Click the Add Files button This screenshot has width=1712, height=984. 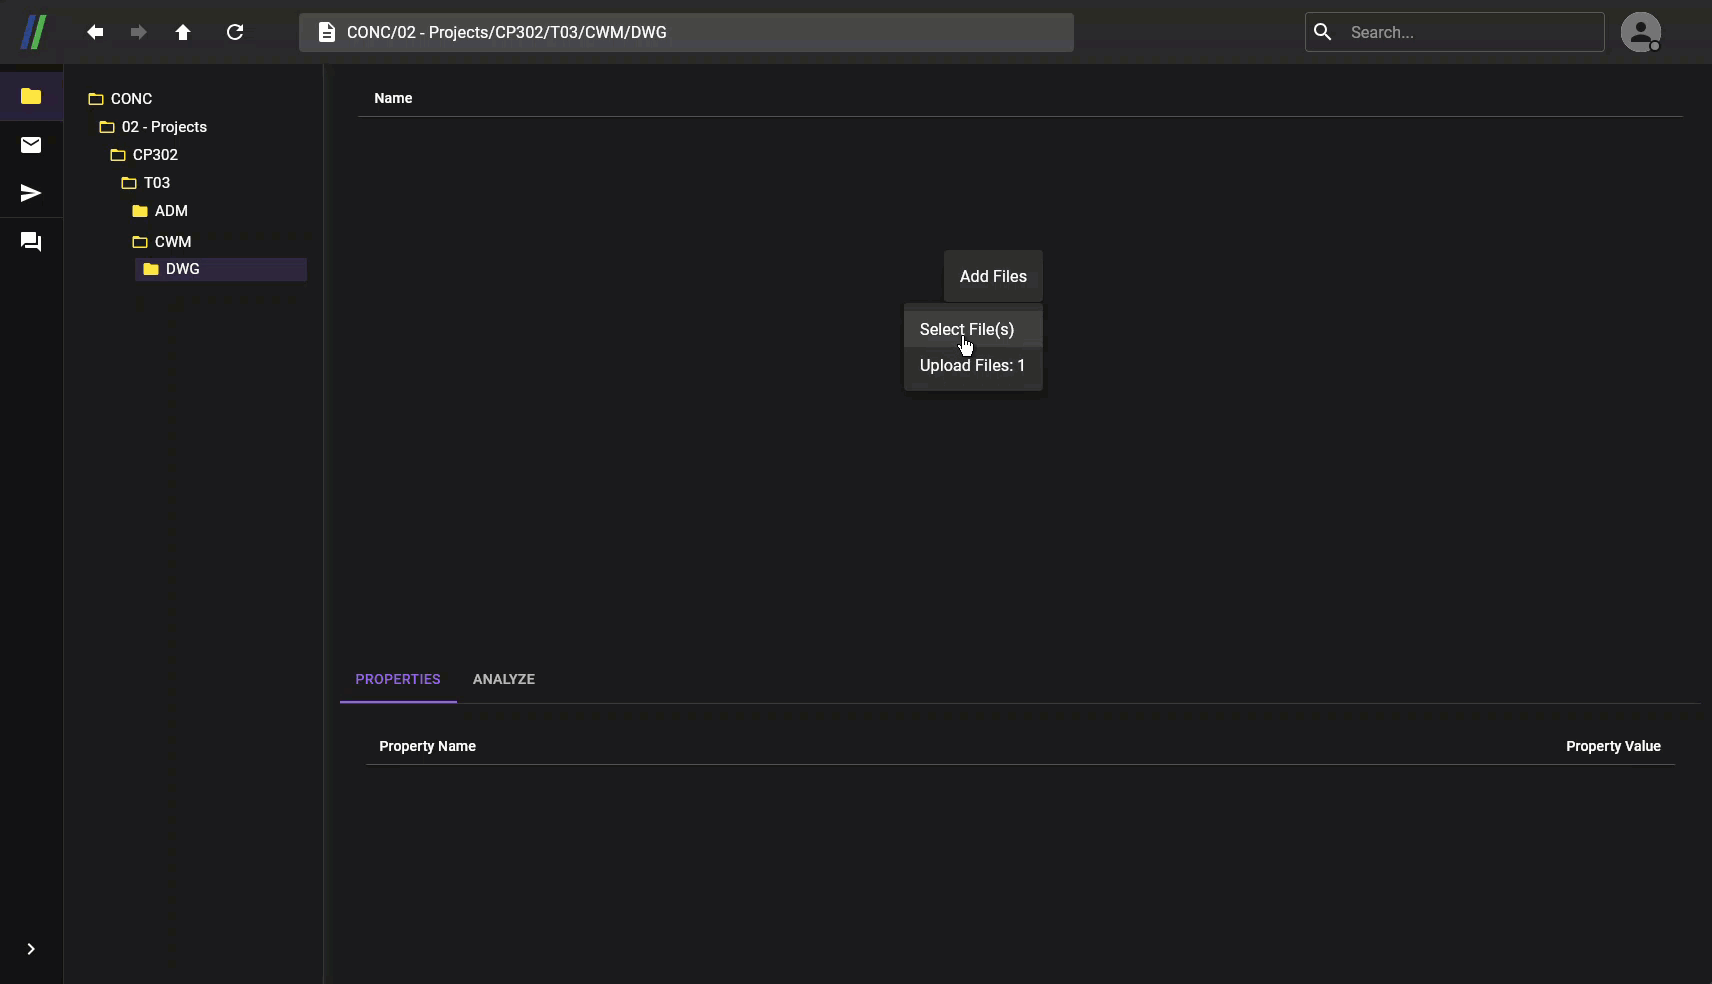pyautogui.click(x=992, y=276)
